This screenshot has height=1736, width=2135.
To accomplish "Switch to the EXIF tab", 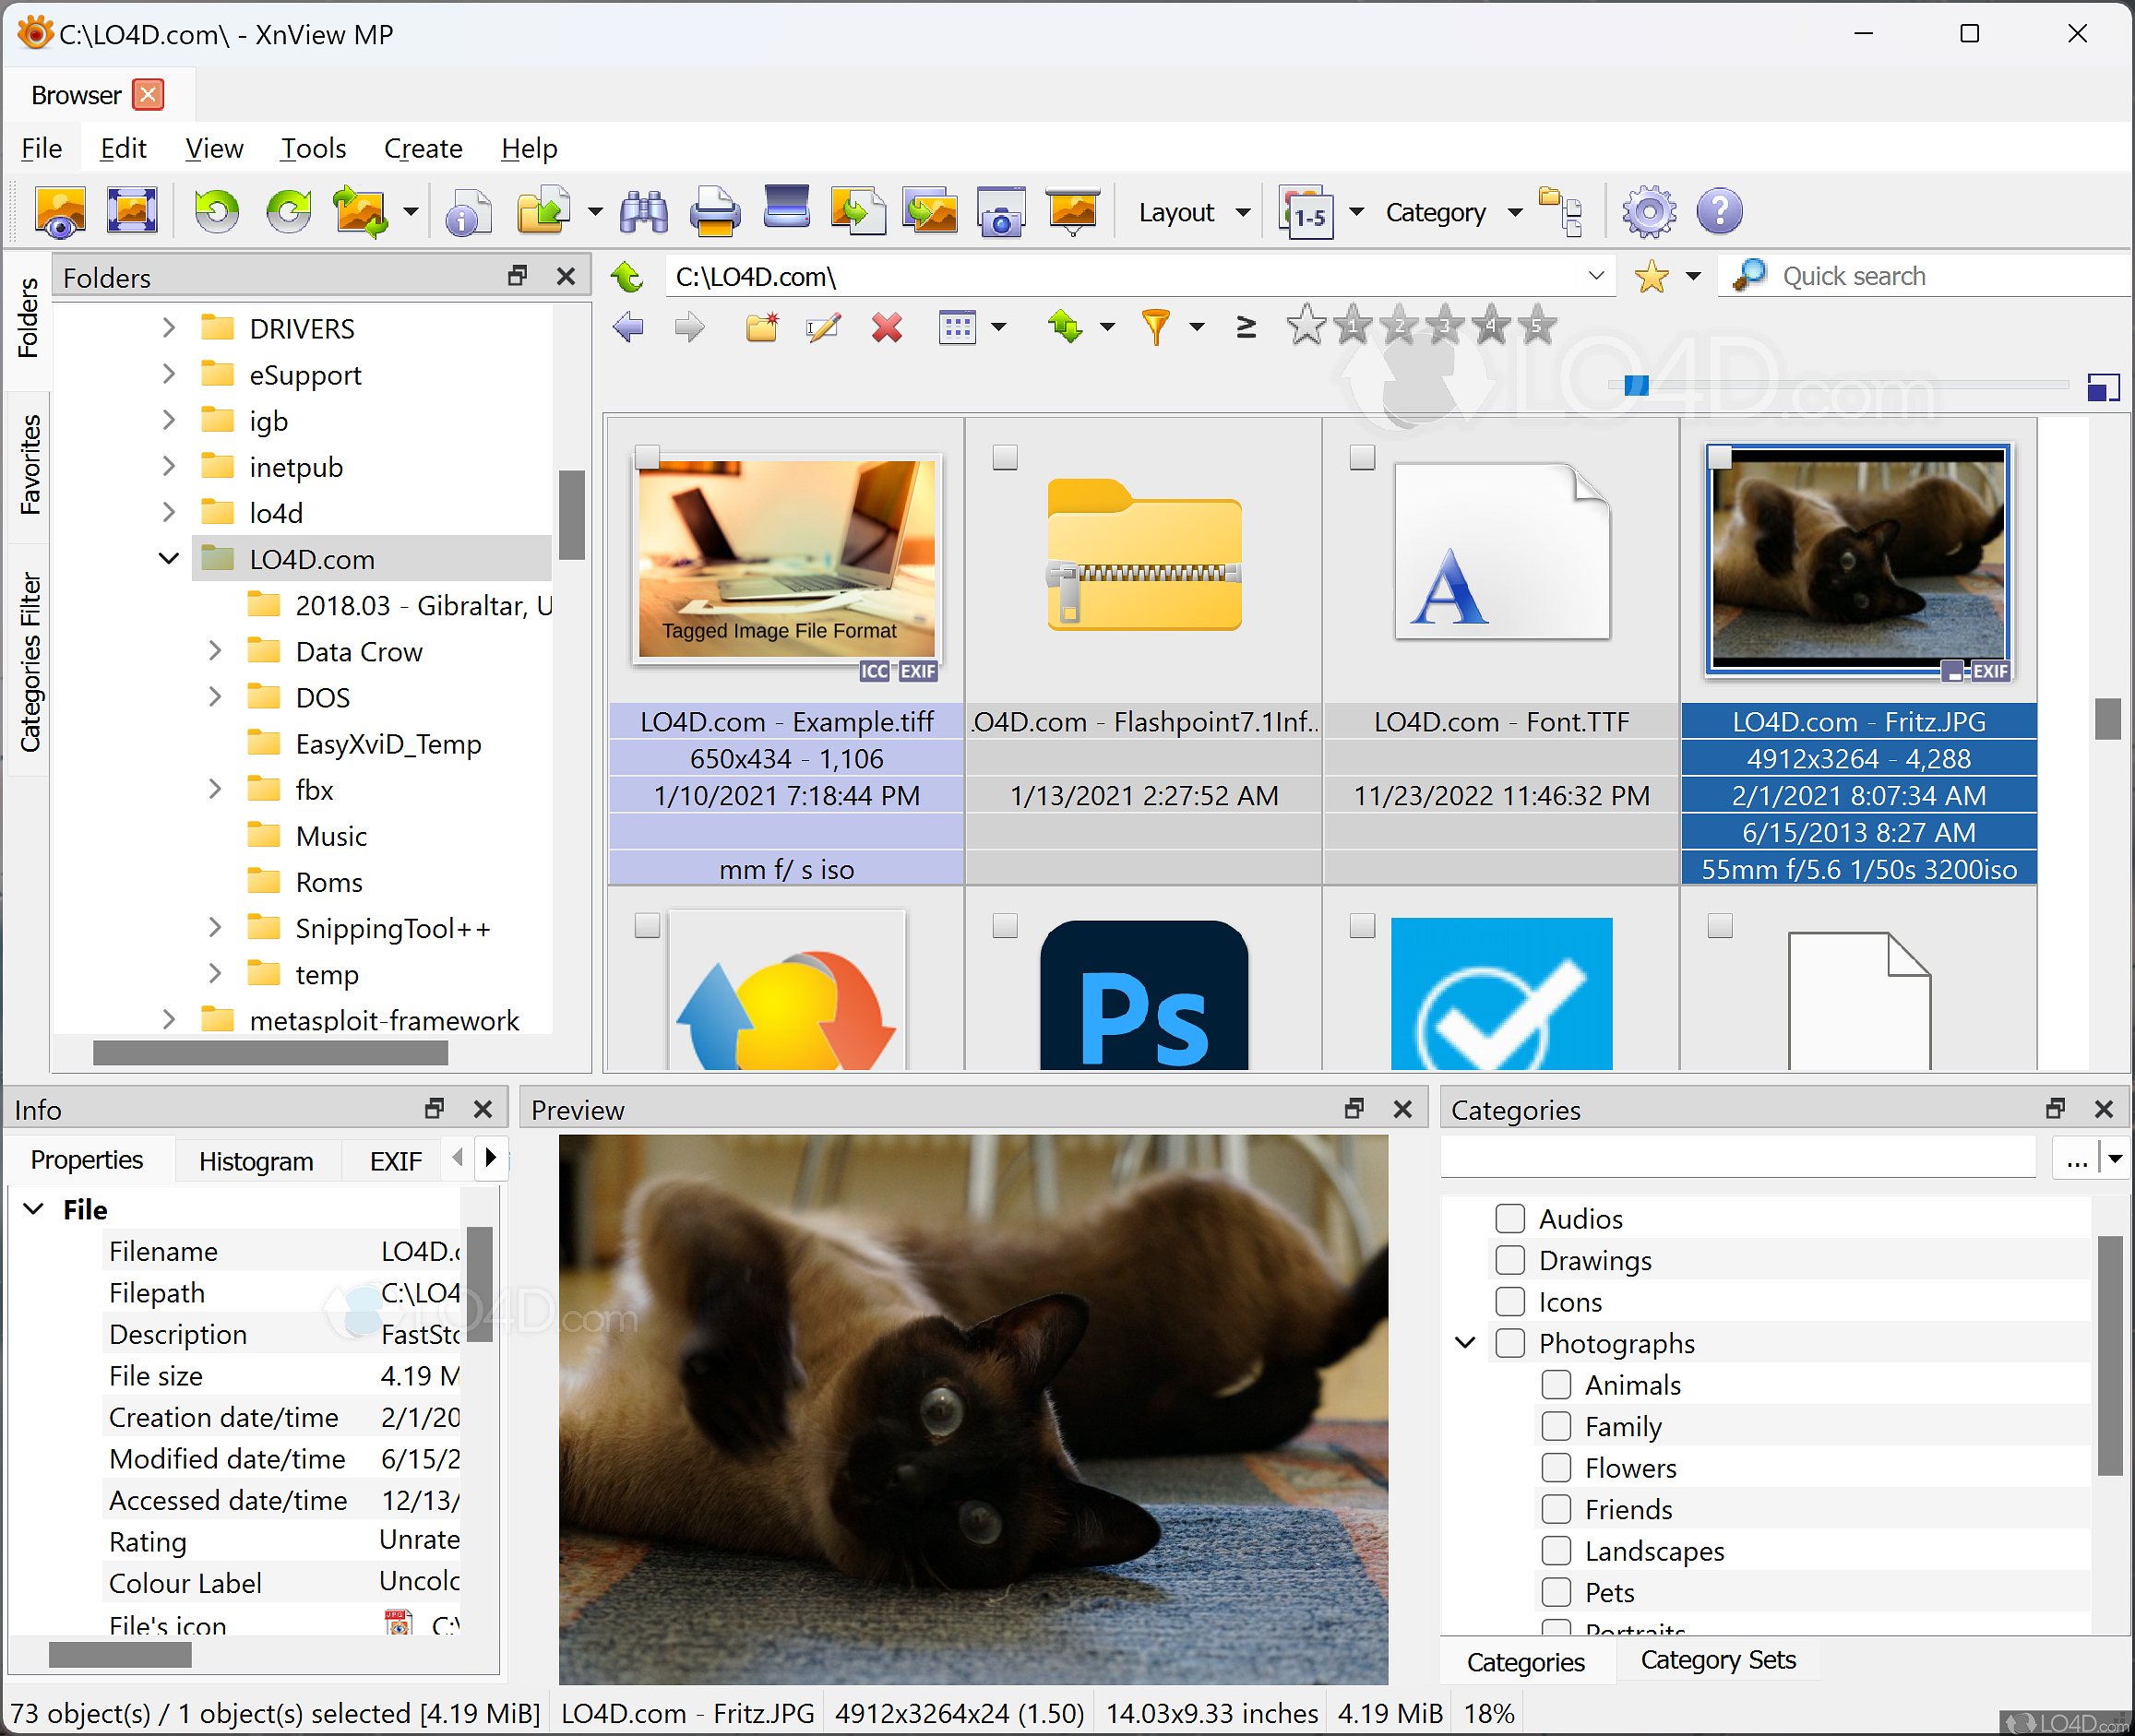I will pyautogui.click(x=396, y=1161).
